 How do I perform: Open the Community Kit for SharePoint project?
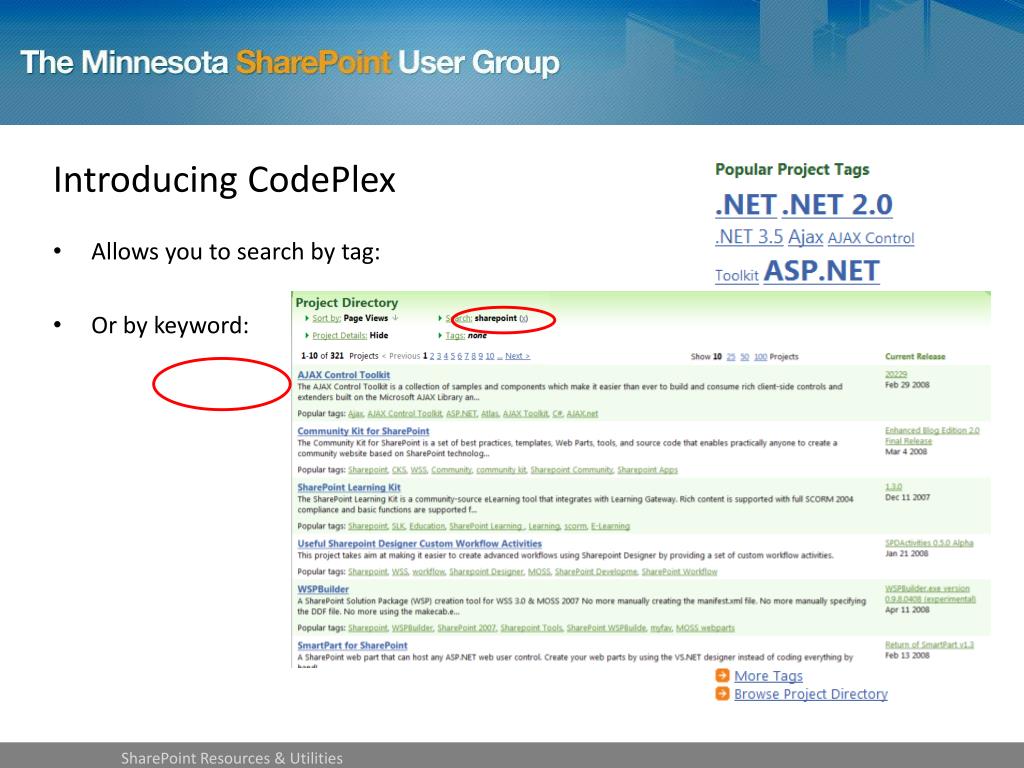click(363, 431)
